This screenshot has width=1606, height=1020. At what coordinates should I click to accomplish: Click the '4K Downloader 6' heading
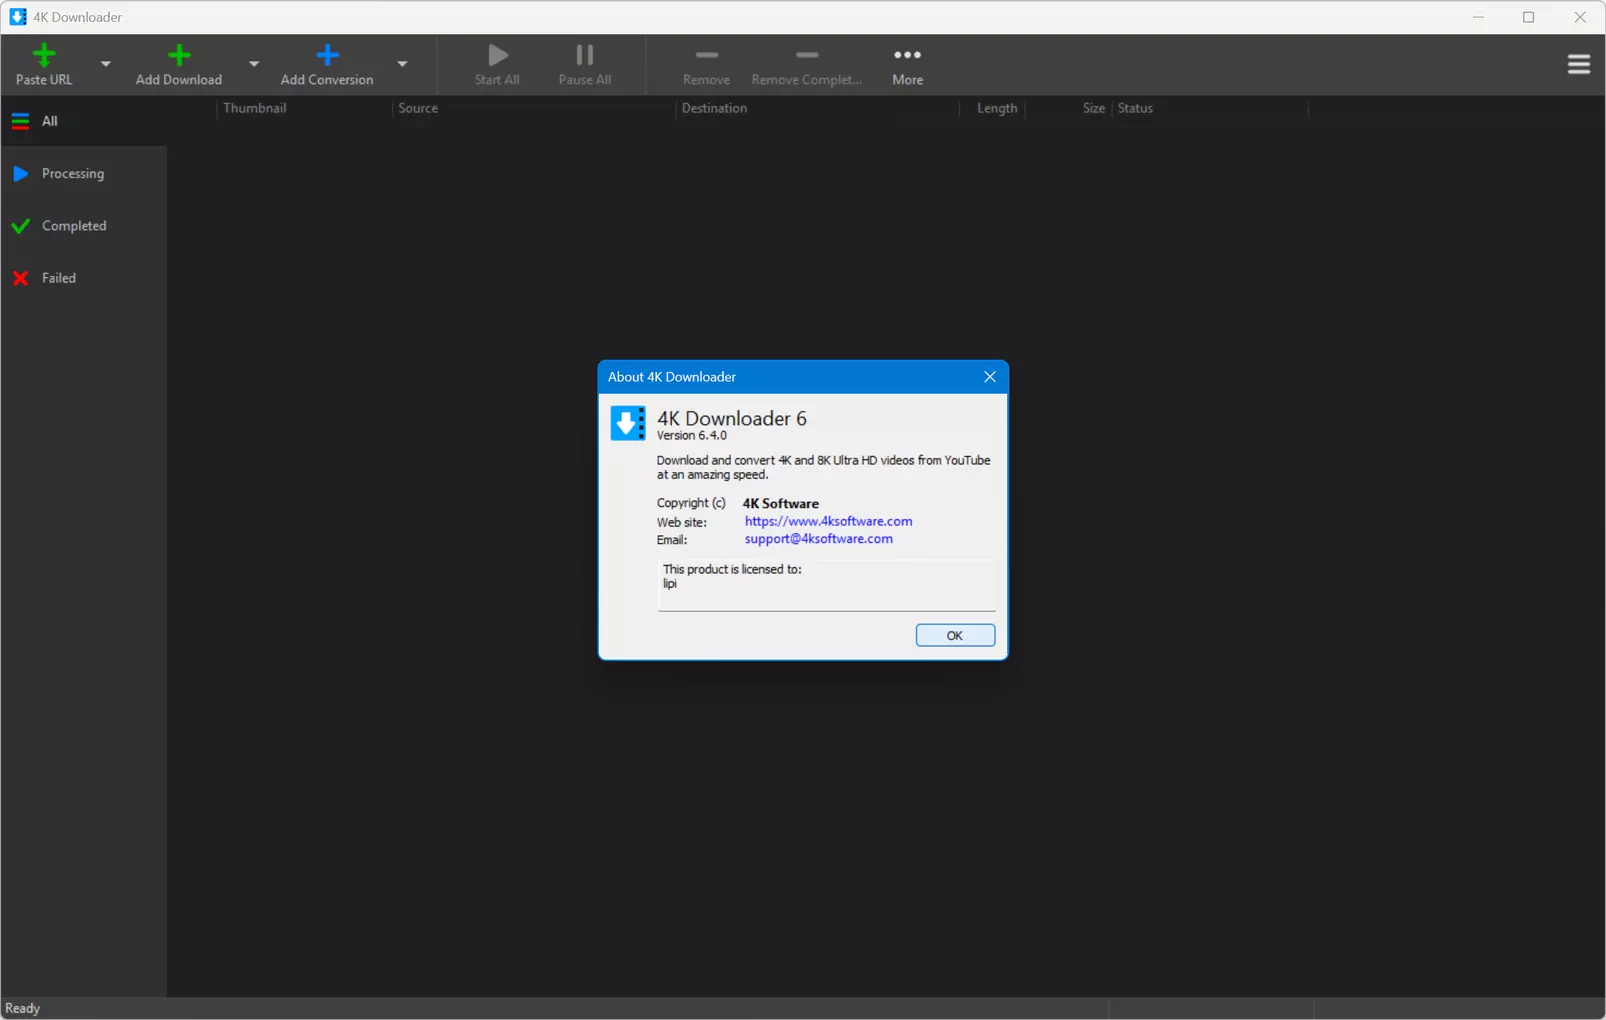[732, 418]
